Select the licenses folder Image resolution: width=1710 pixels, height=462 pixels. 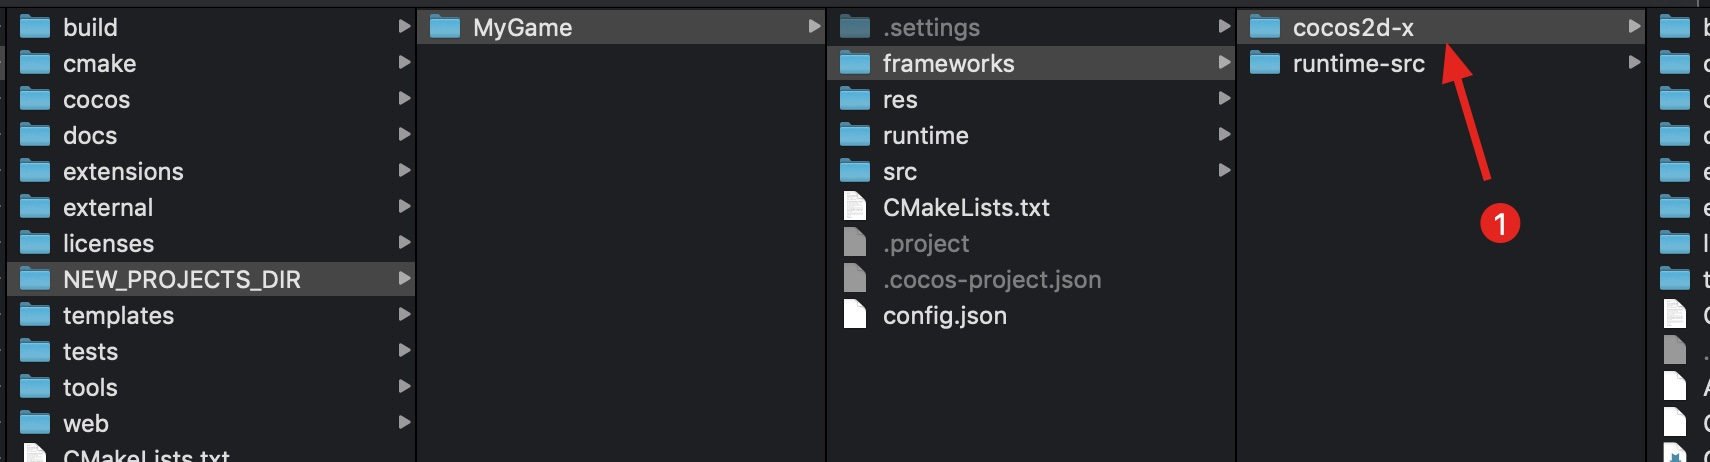(108, 244)
